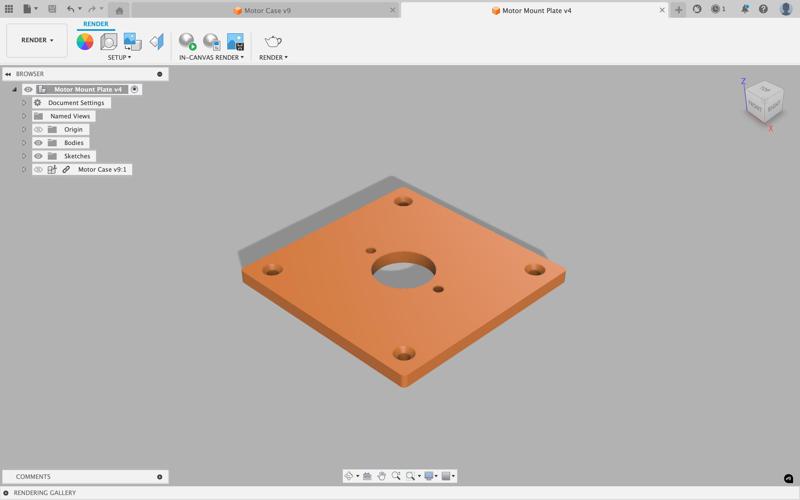Go to the Home tab icon
800x500 pixels.
point(119,11)
